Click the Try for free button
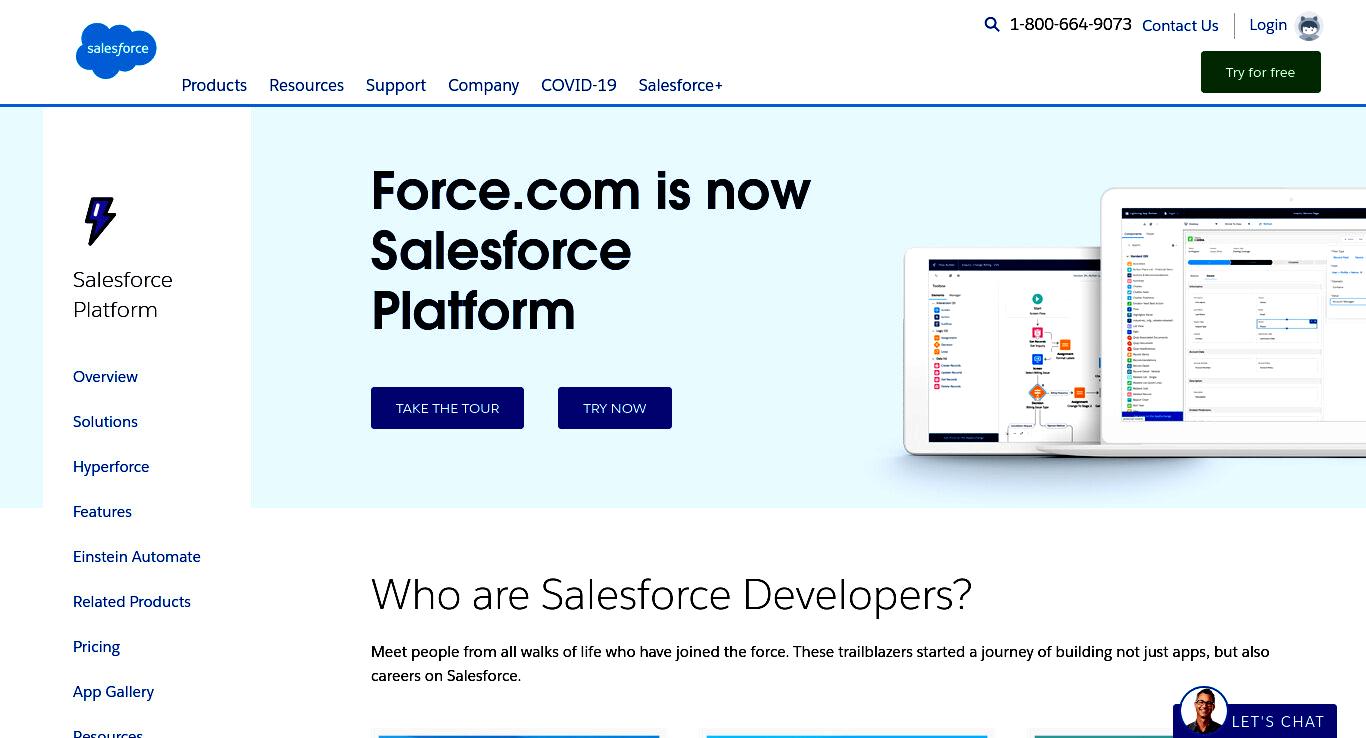Screen dimensions: 1366x738 pos(1260,72)
